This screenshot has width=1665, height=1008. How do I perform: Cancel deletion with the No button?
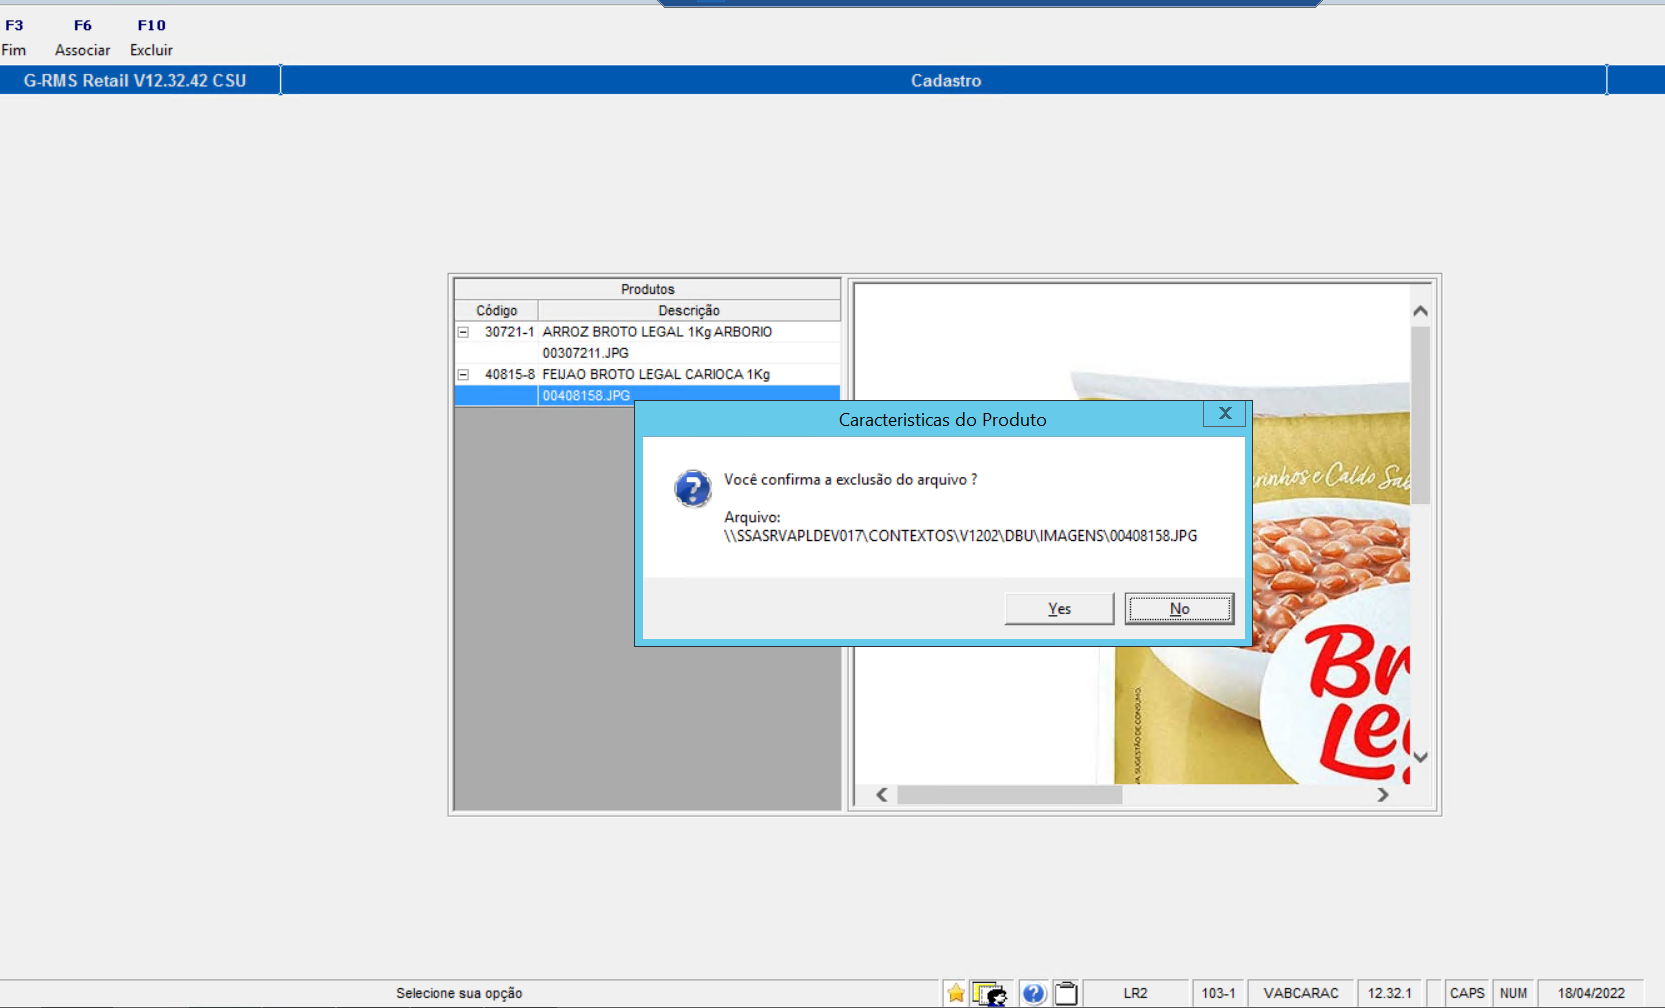tap(1179, 608)
